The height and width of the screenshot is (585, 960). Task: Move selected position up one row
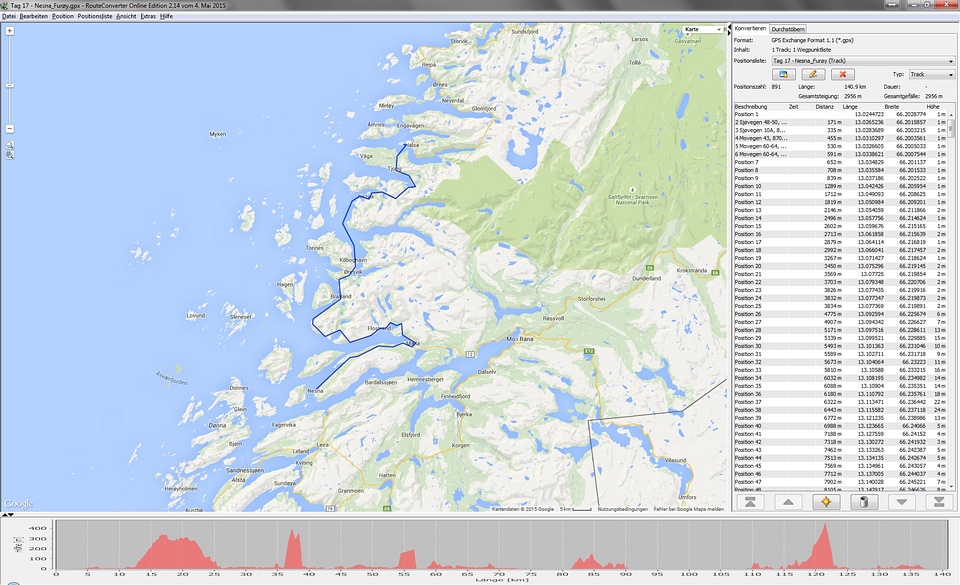[x=787, y=502]
